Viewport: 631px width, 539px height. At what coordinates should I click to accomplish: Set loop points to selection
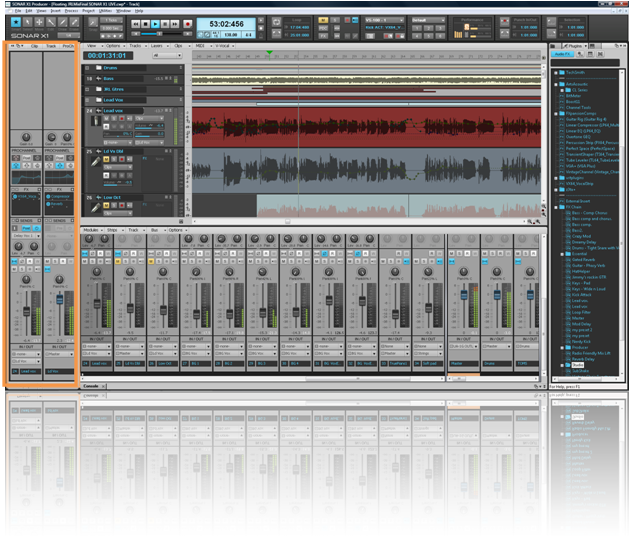click(276, 33)
